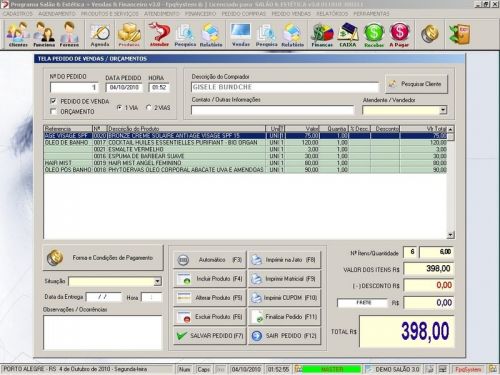Open PRODUTOS E SERVIÇOS menu
Image resolution: width=500 pixels, height=375 pixels.
(110, 14)
